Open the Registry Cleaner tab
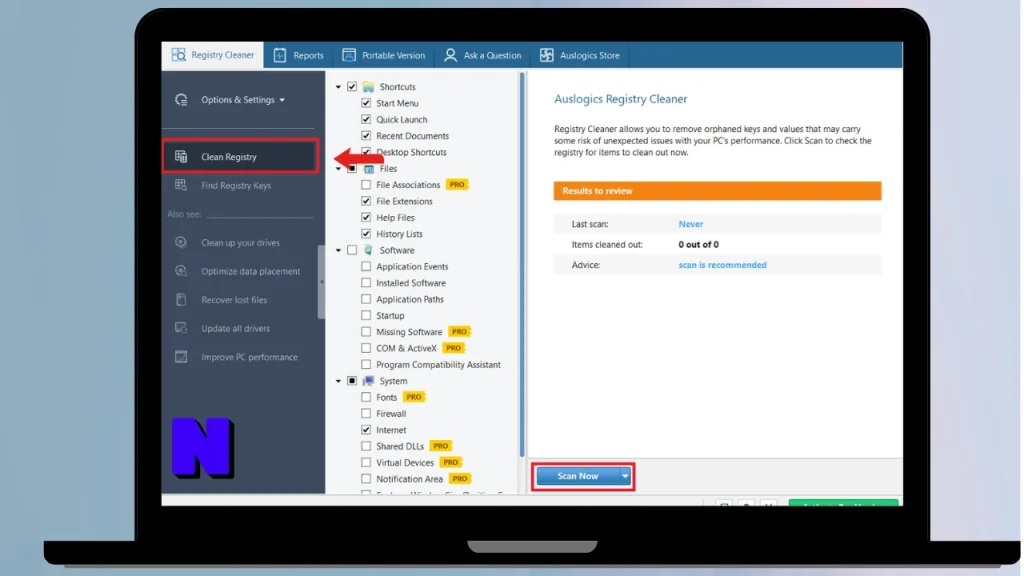Viewport: 1024px width, 576px height. pos(213,55)
